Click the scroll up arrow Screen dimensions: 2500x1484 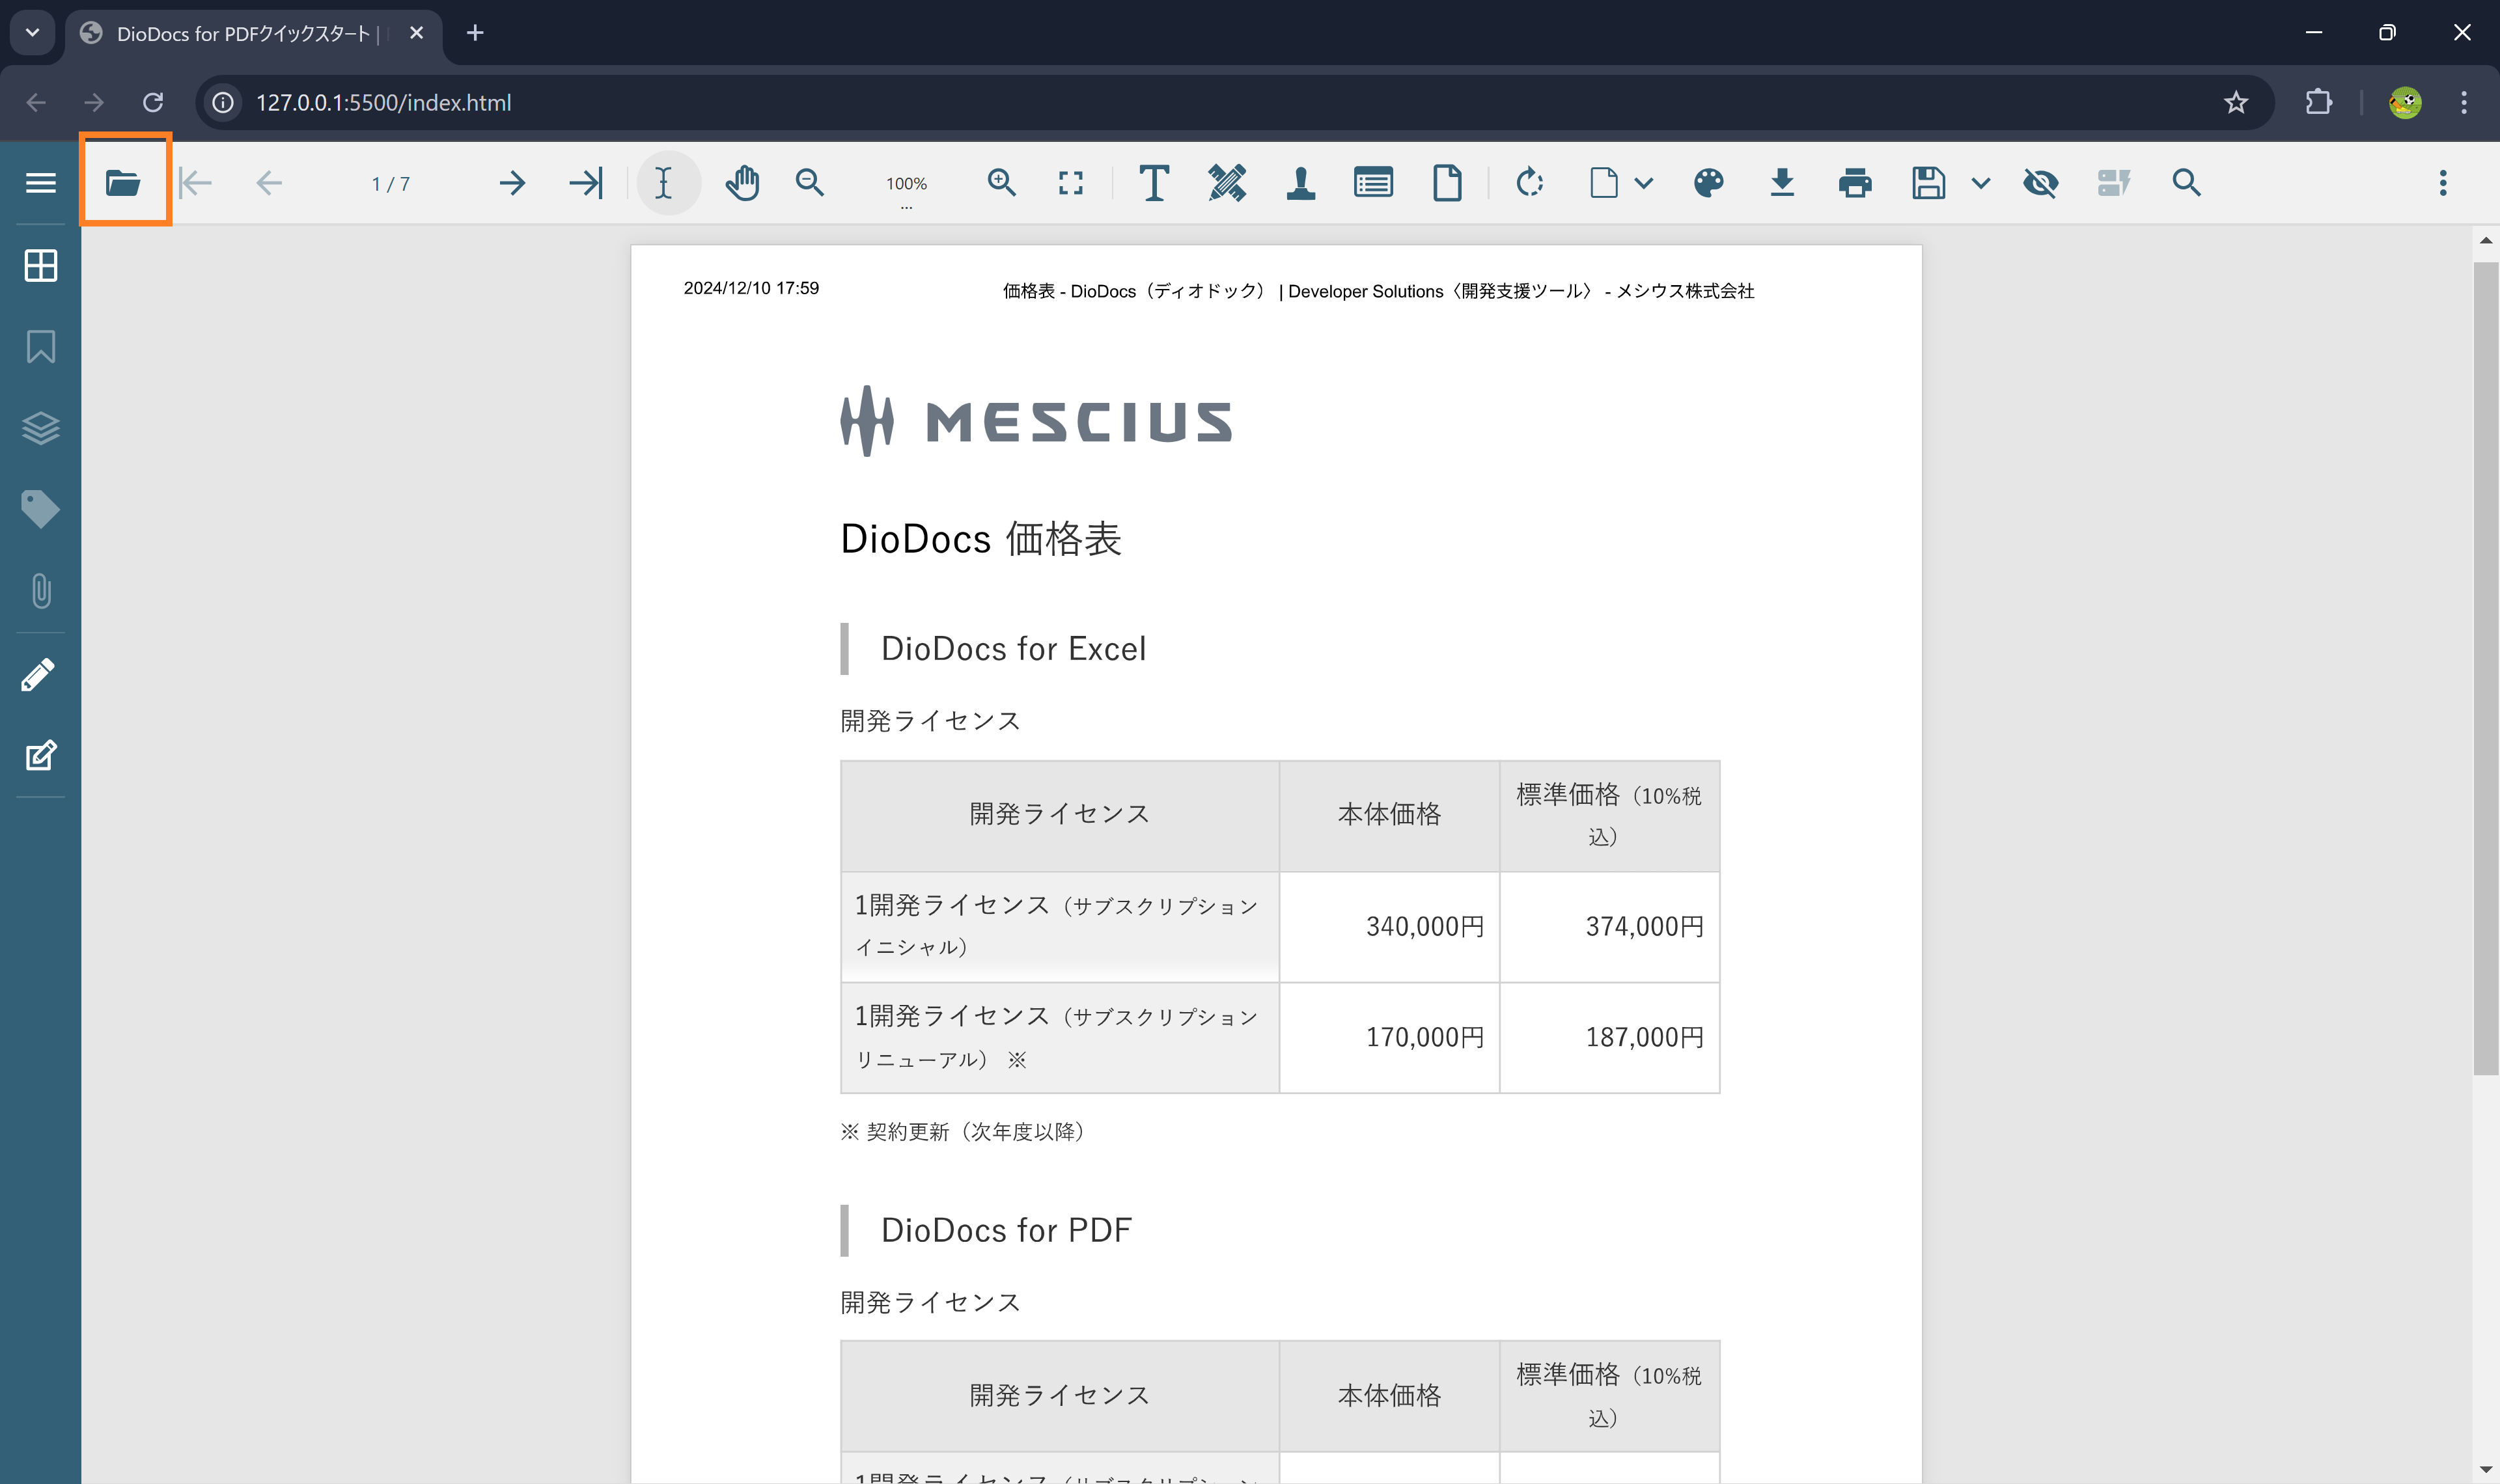(2486, 241)
